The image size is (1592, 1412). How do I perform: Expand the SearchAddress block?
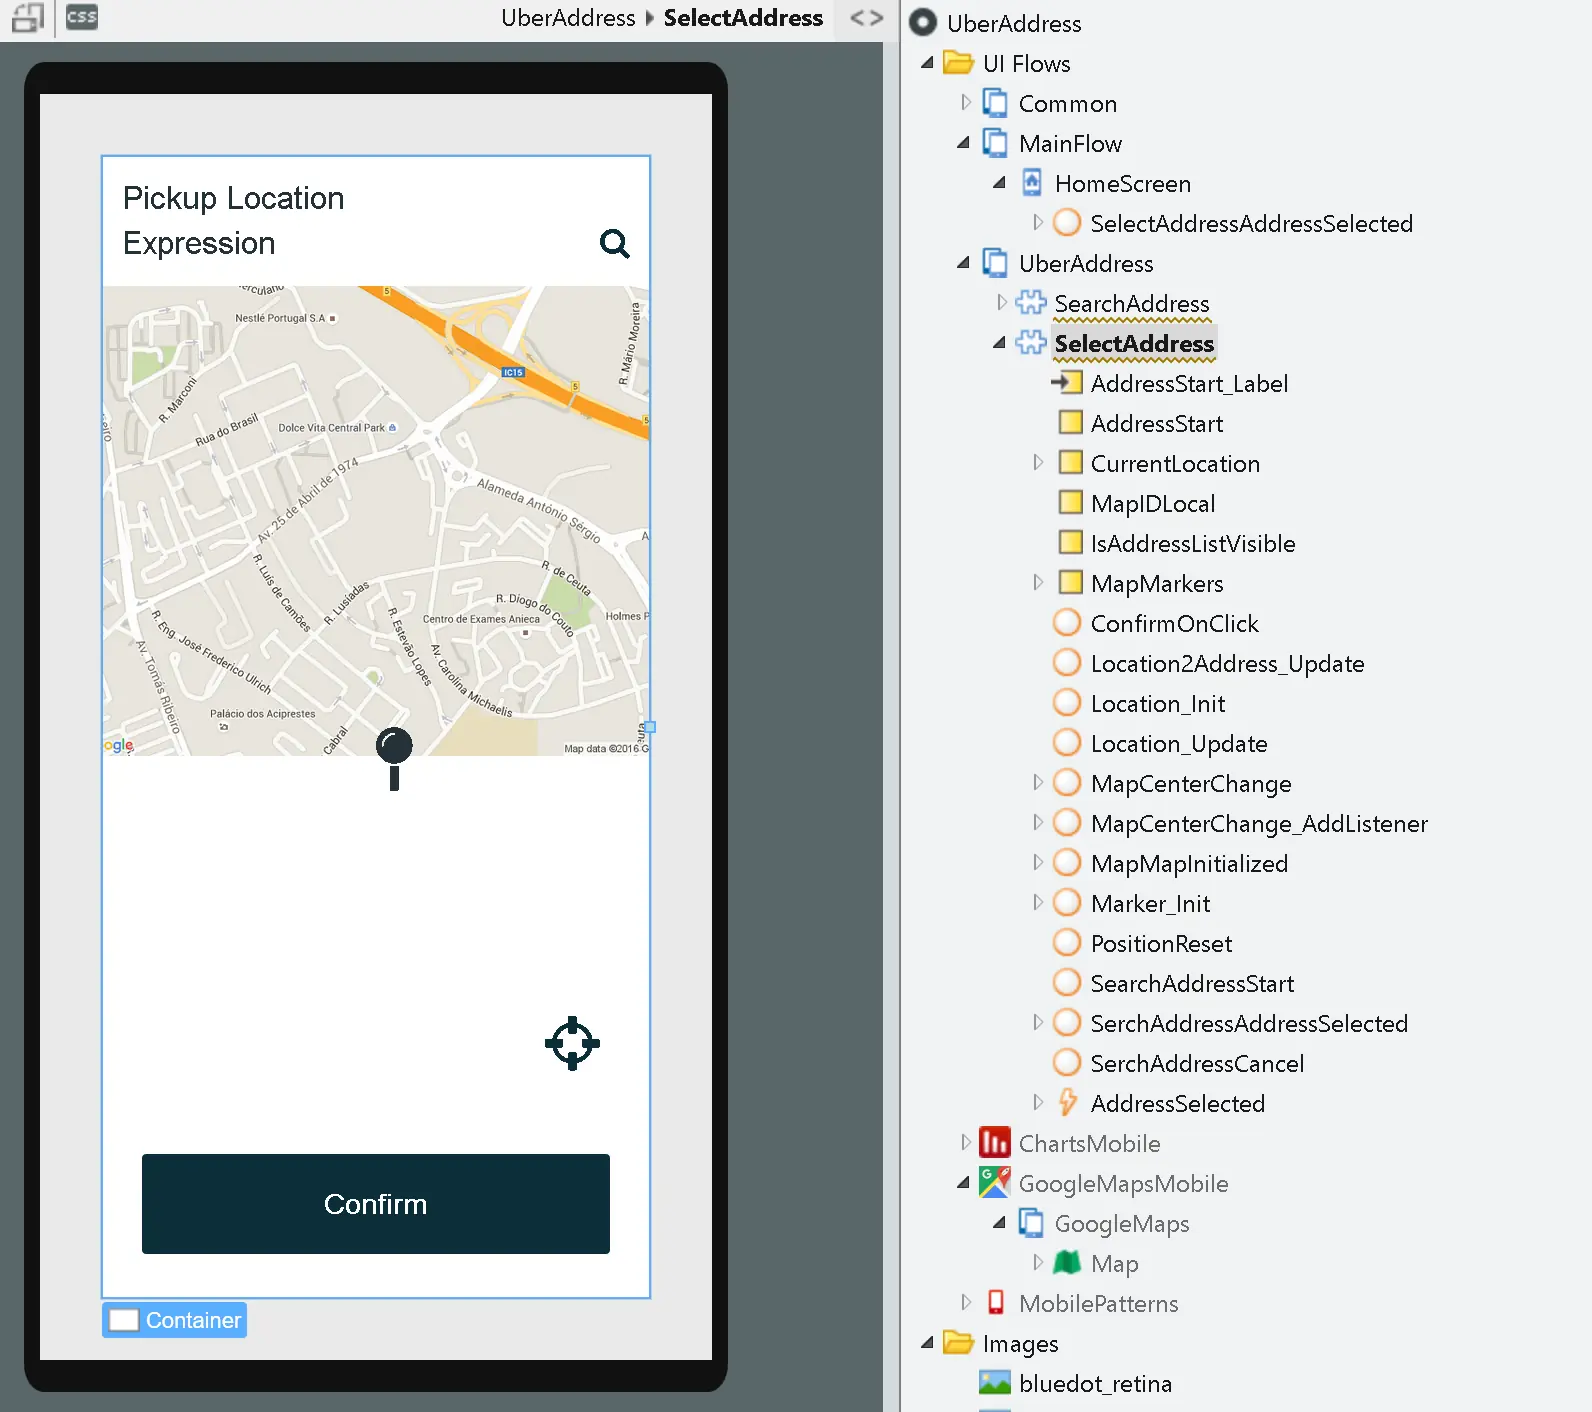coord(1001,303)
